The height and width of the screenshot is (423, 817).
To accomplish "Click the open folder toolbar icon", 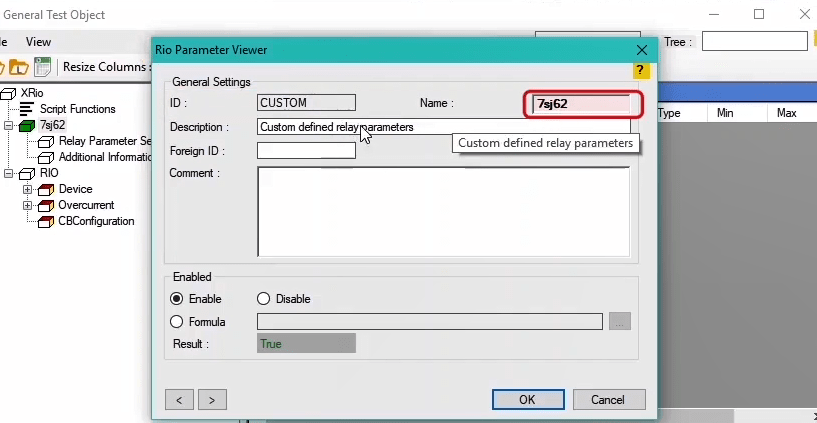I will point(20,67).
